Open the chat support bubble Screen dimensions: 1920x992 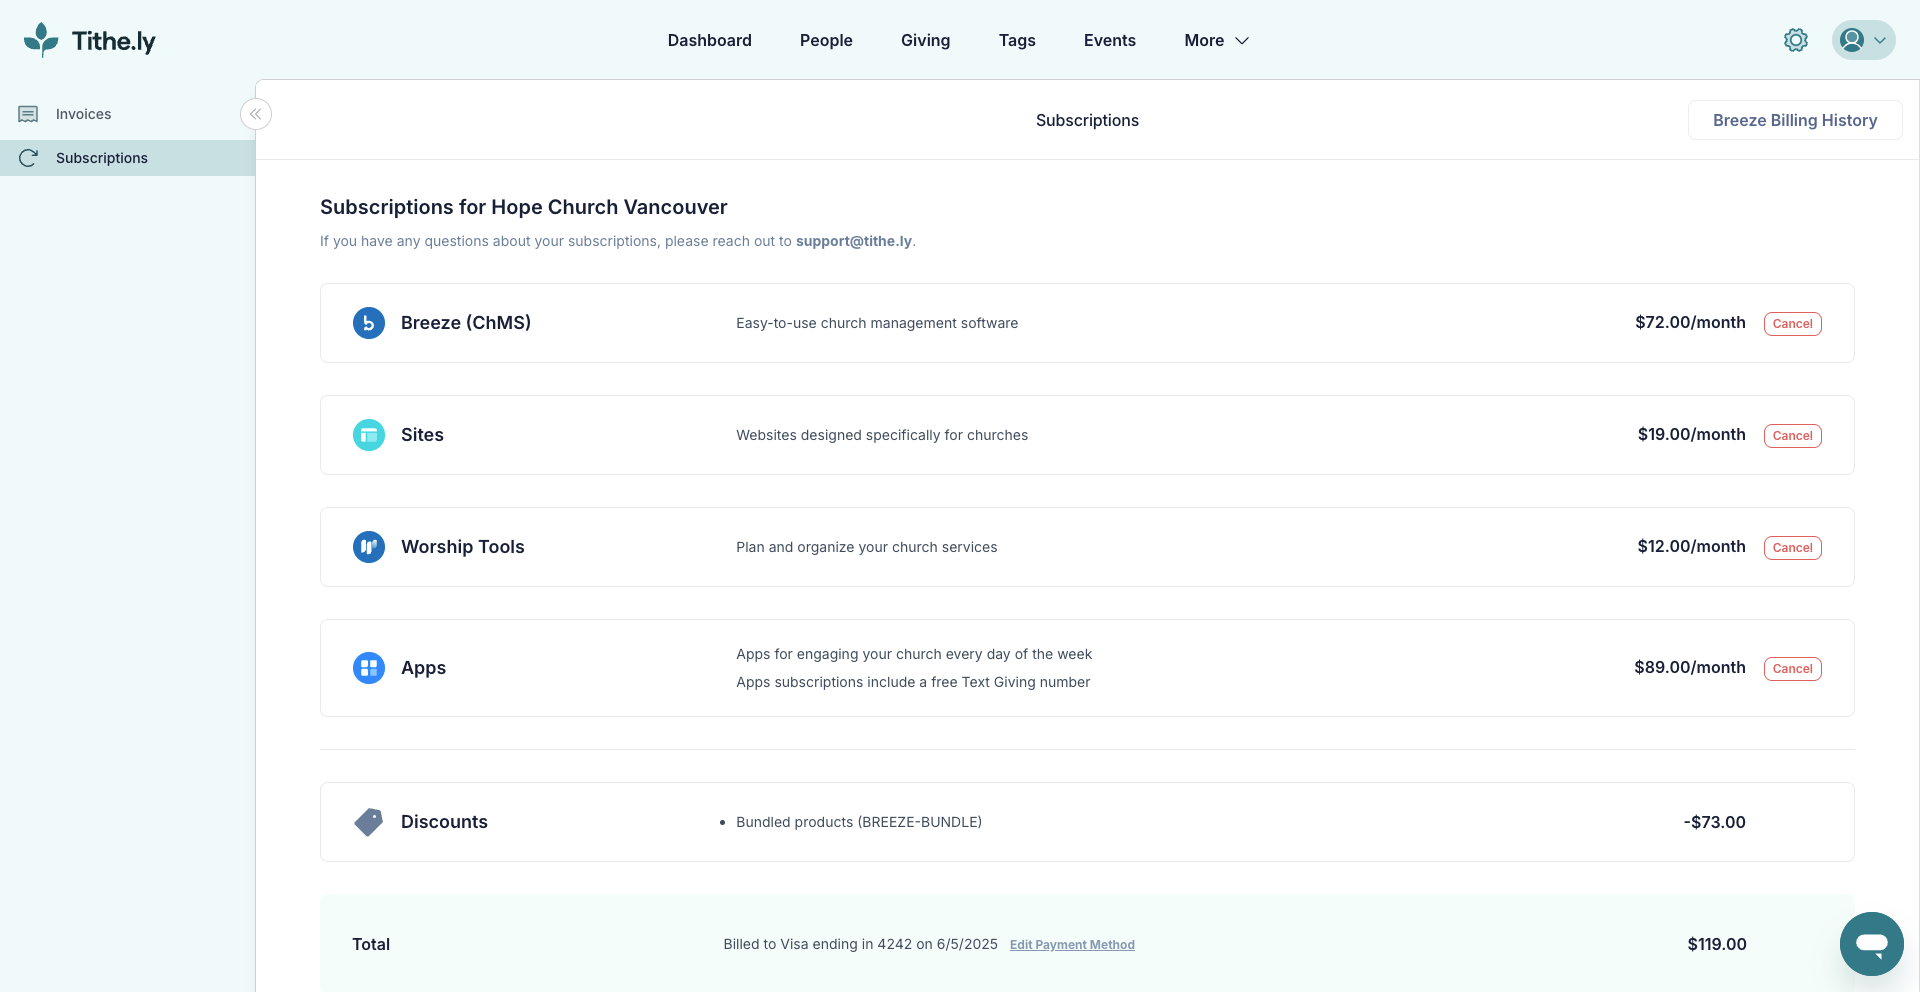point(1871,943)
